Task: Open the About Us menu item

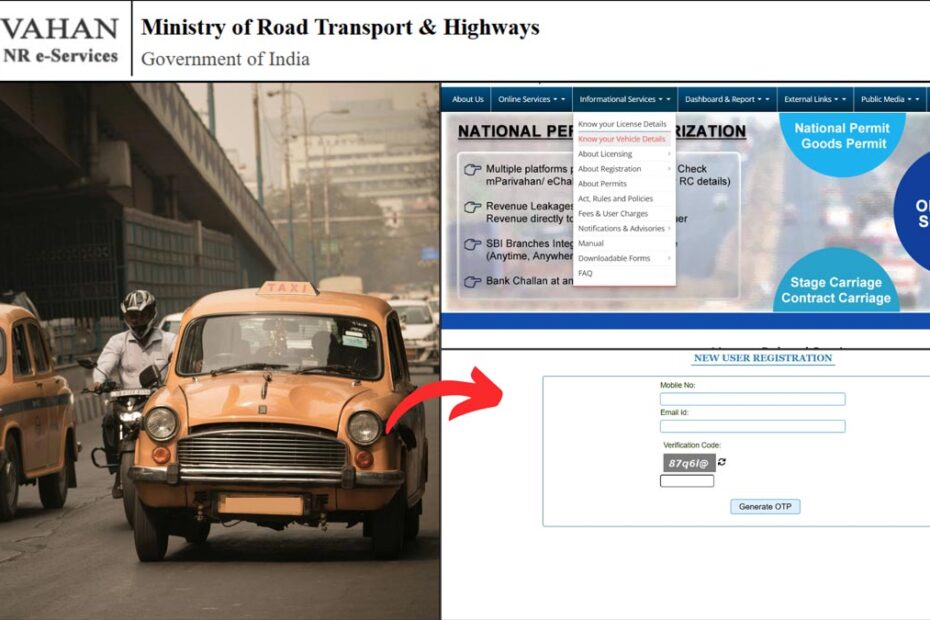Action: pos(467,100)
